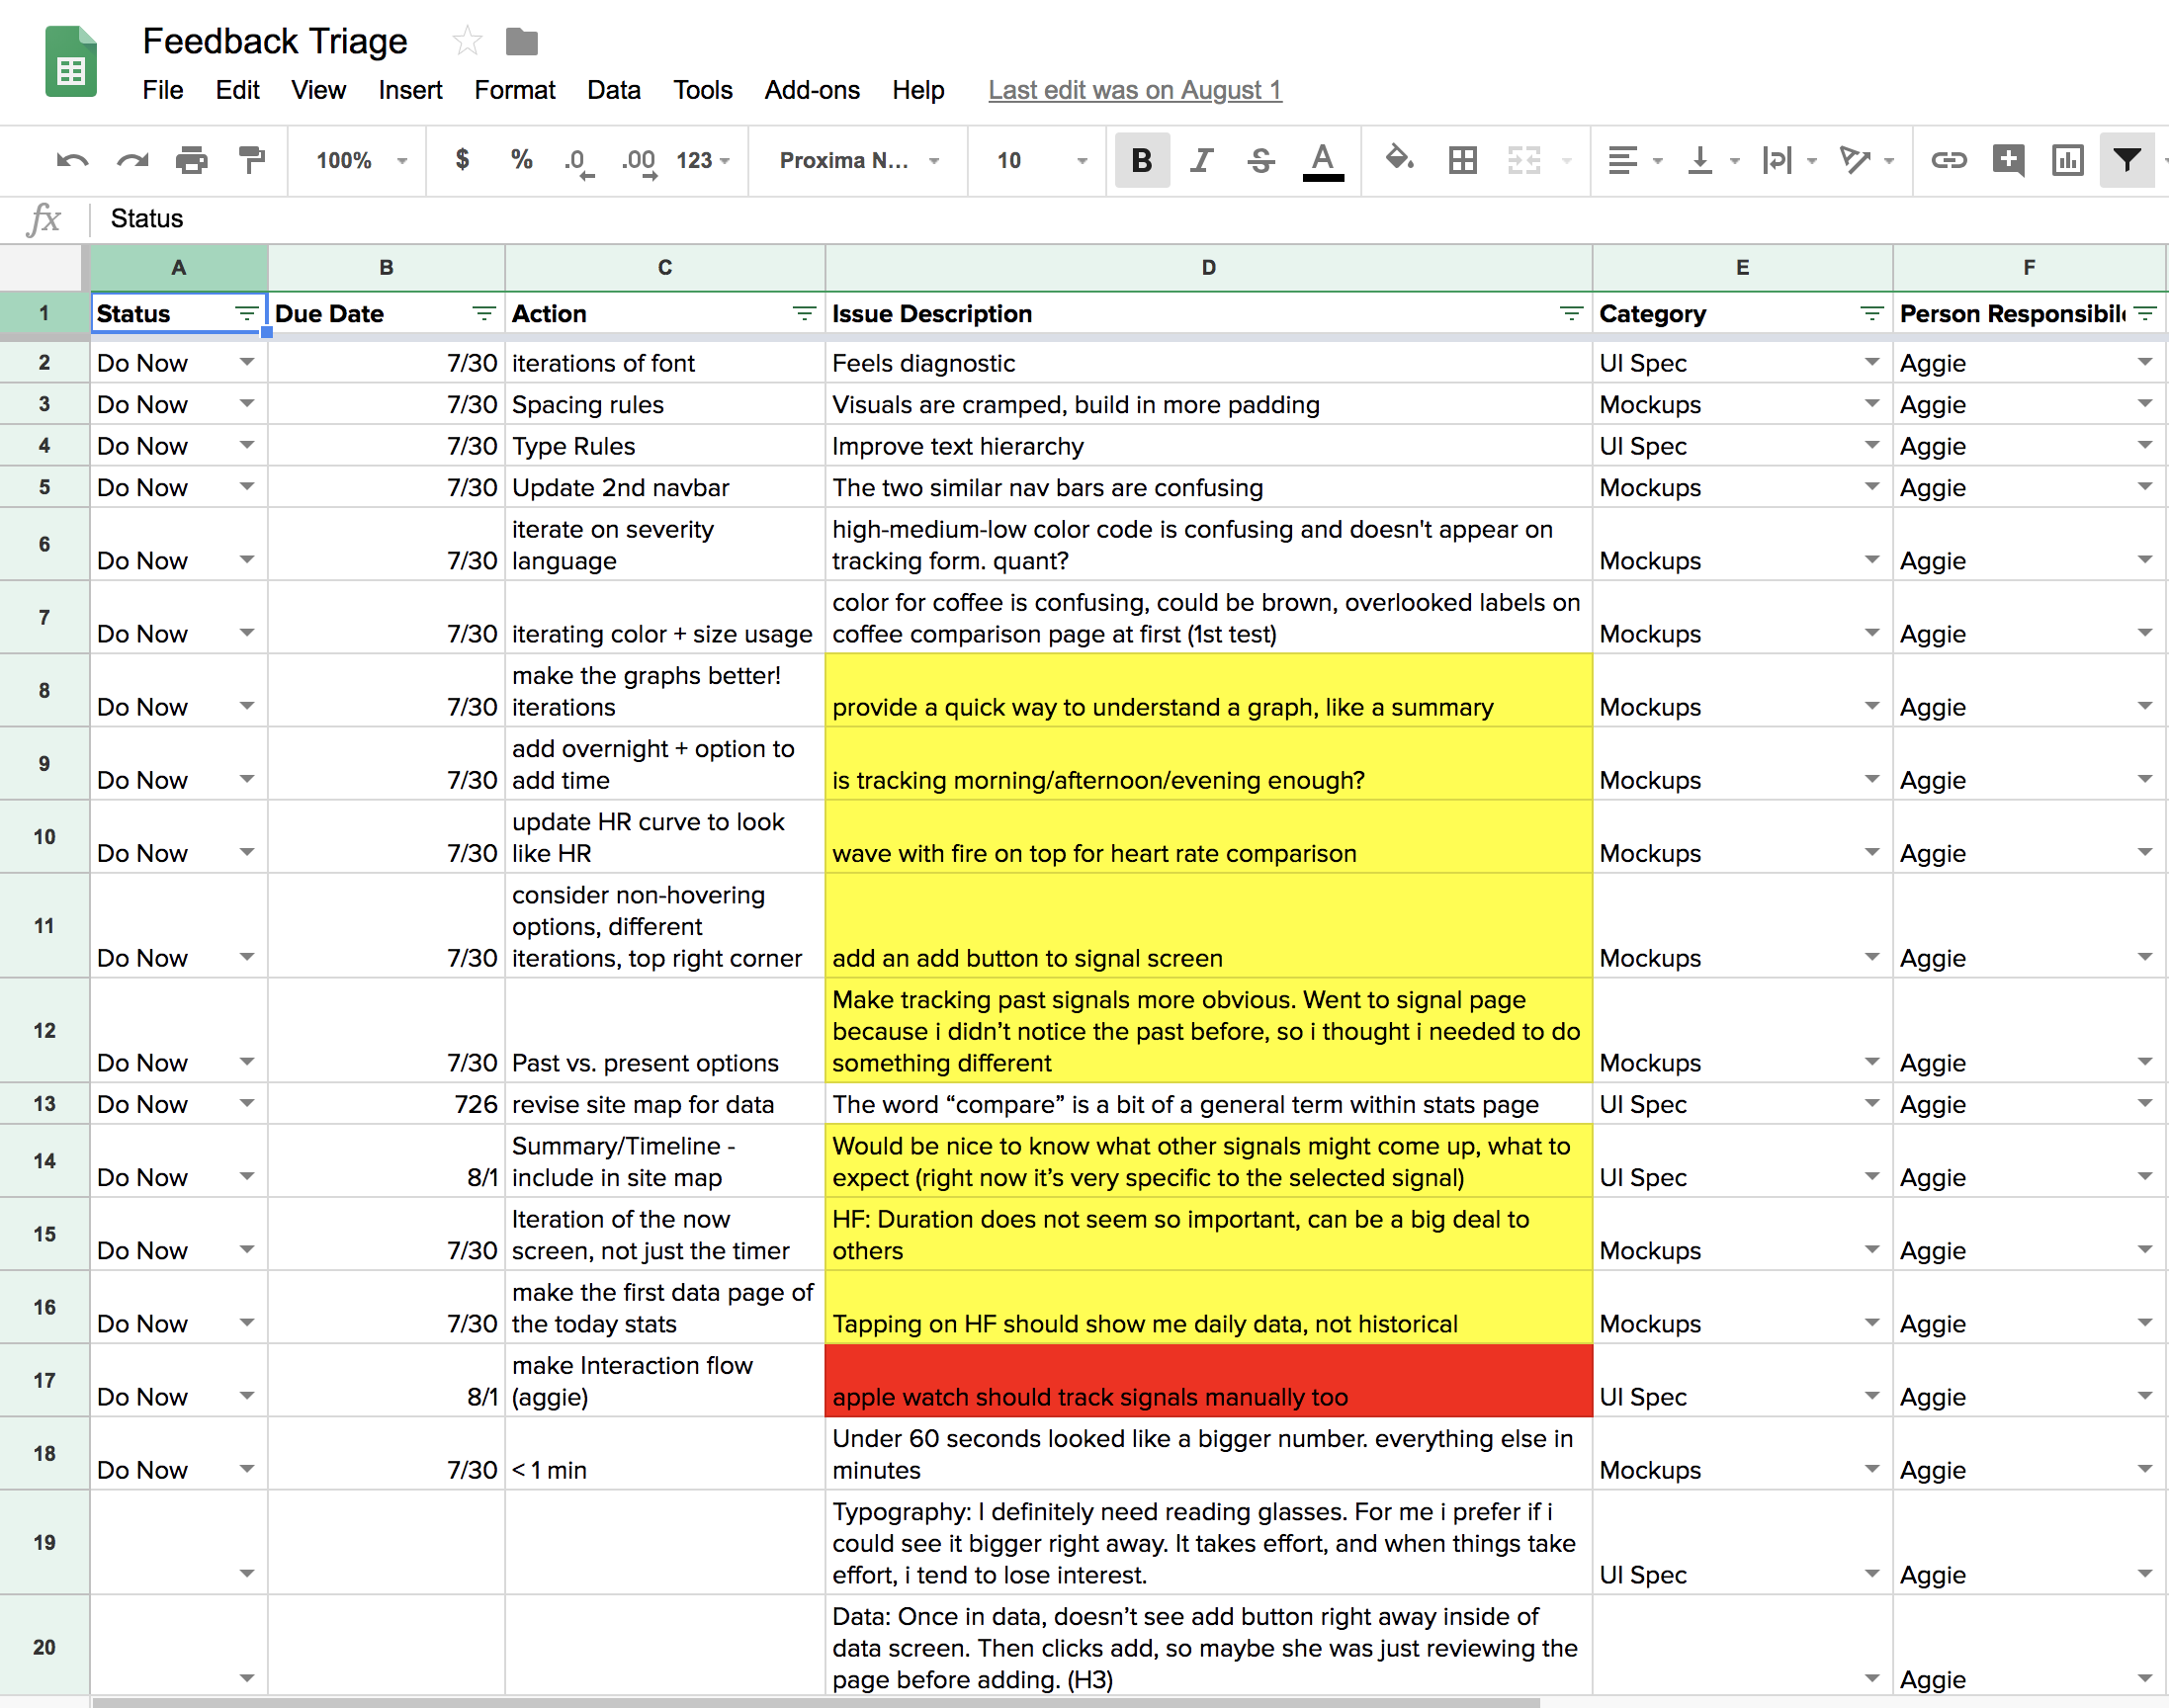Open Status dropdown in row 2

[247, 362]
